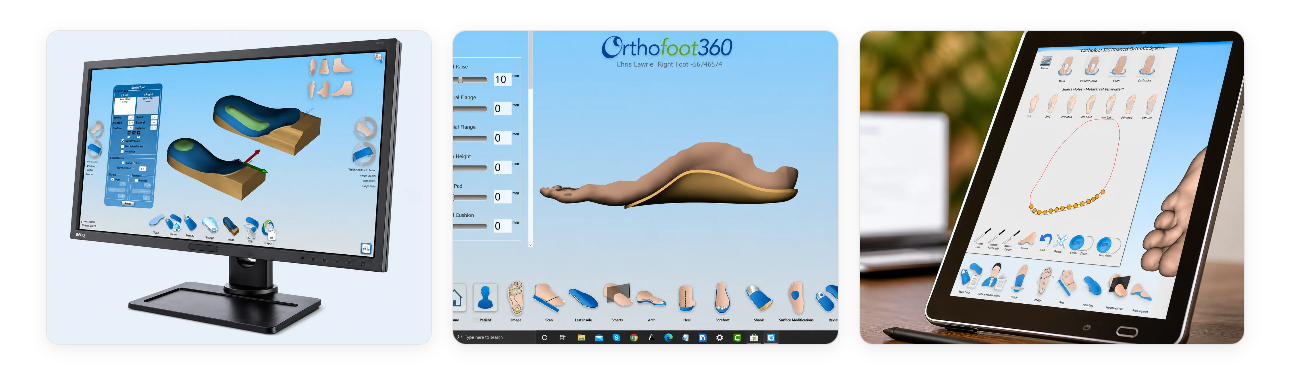This screenshot has width=1290, height=372.
Task: Edit the Height value field showing 0
Action: click(501, 168)
